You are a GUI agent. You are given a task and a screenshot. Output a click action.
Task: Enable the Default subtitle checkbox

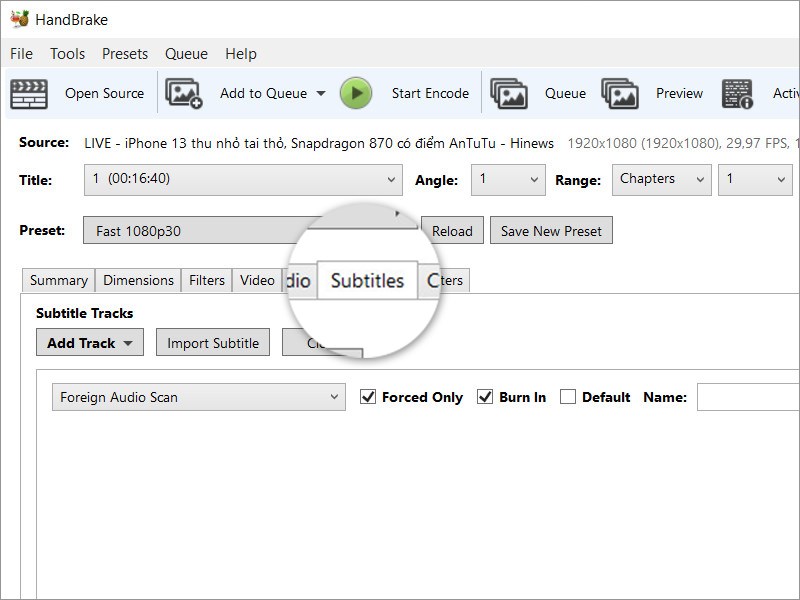tap(568, 396)
